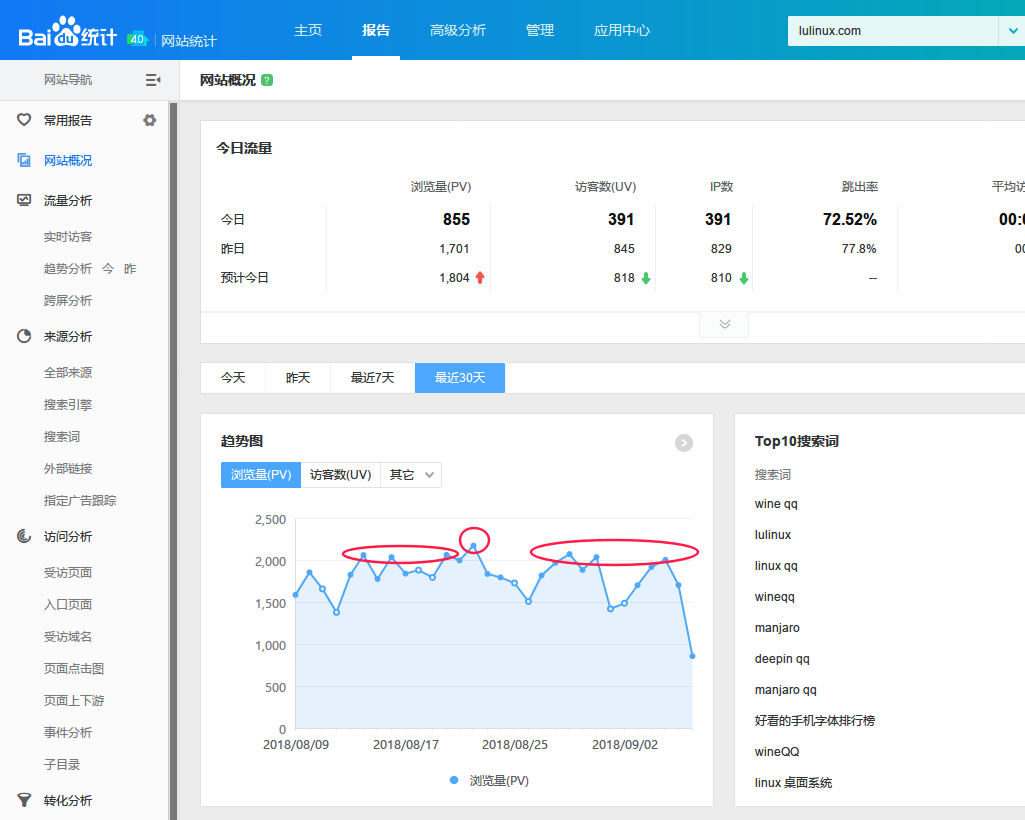This screenshot has width=1025, height=820.
Task: Expand the 访问分析 sidebar section
Action: pyautogui.click(x=68, y=537)
